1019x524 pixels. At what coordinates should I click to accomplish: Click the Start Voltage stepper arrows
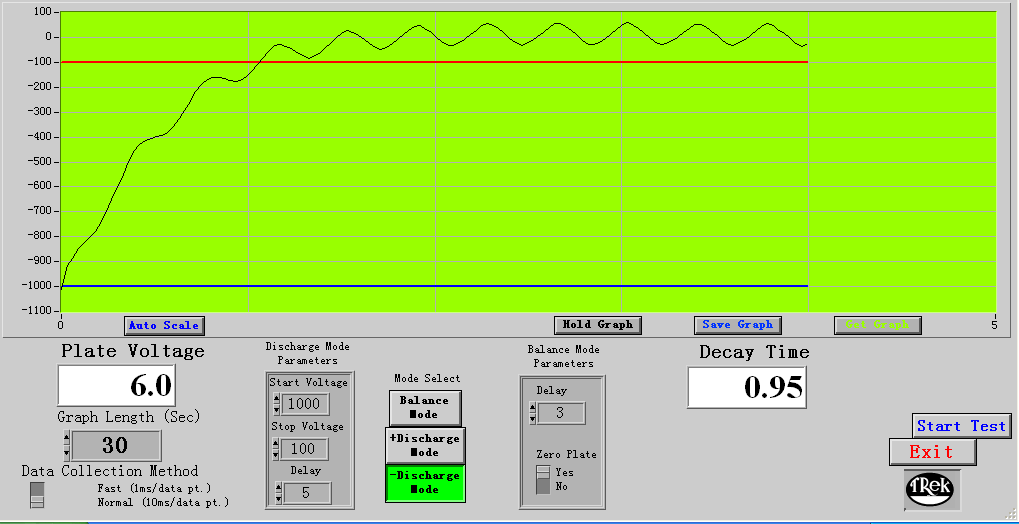tap(276, 403)
